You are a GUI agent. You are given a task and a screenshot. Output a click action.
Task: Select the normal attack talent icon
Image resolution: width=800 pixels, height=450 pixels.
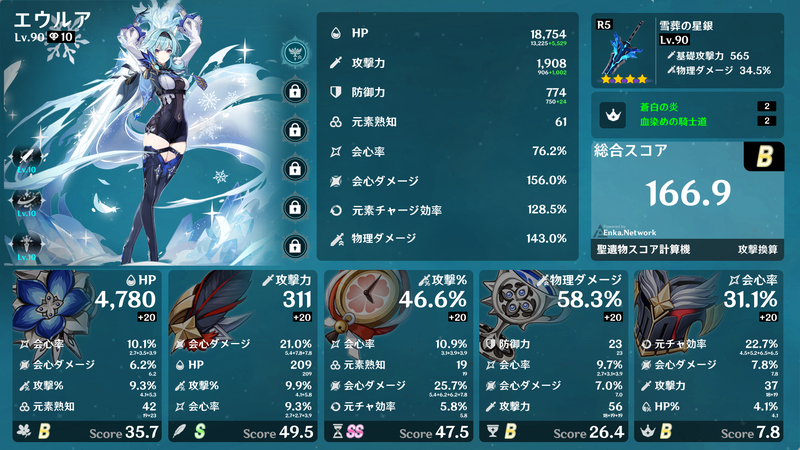(x=27, y=155)
